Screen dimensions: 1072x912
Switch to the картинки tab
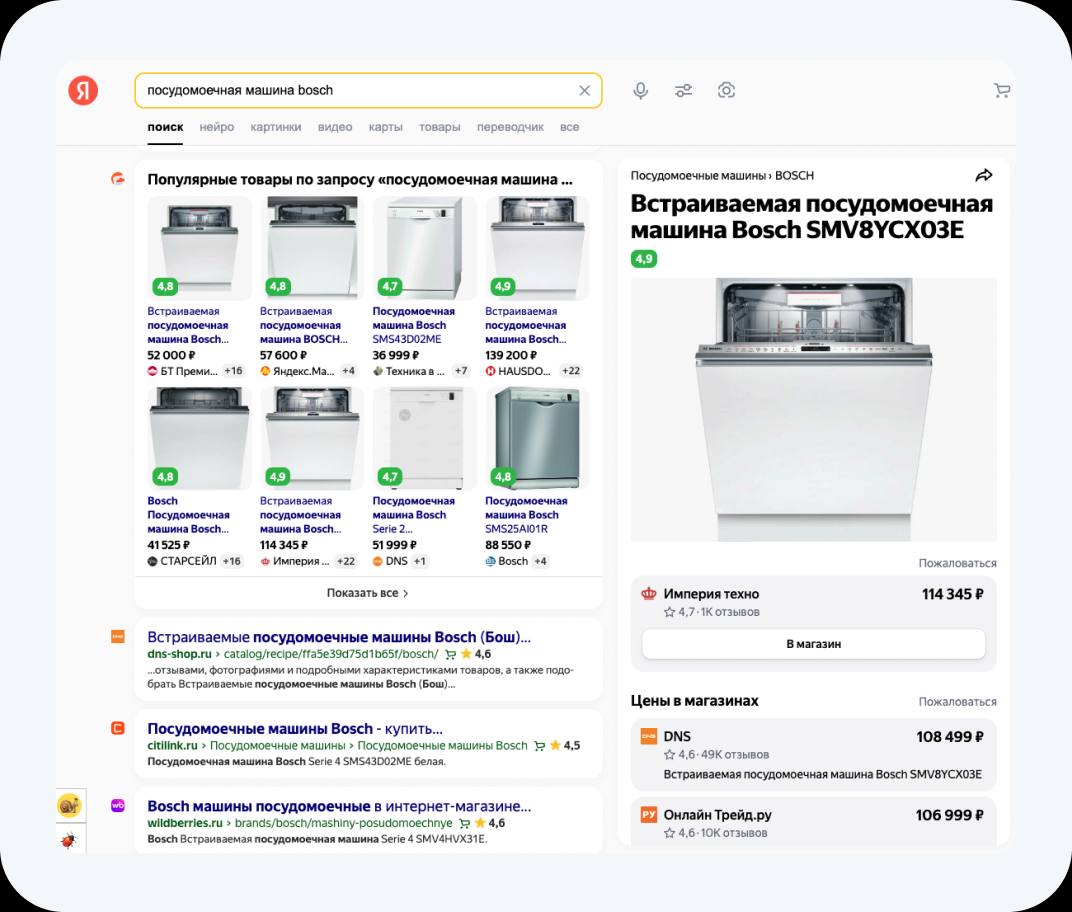[276, 127]
